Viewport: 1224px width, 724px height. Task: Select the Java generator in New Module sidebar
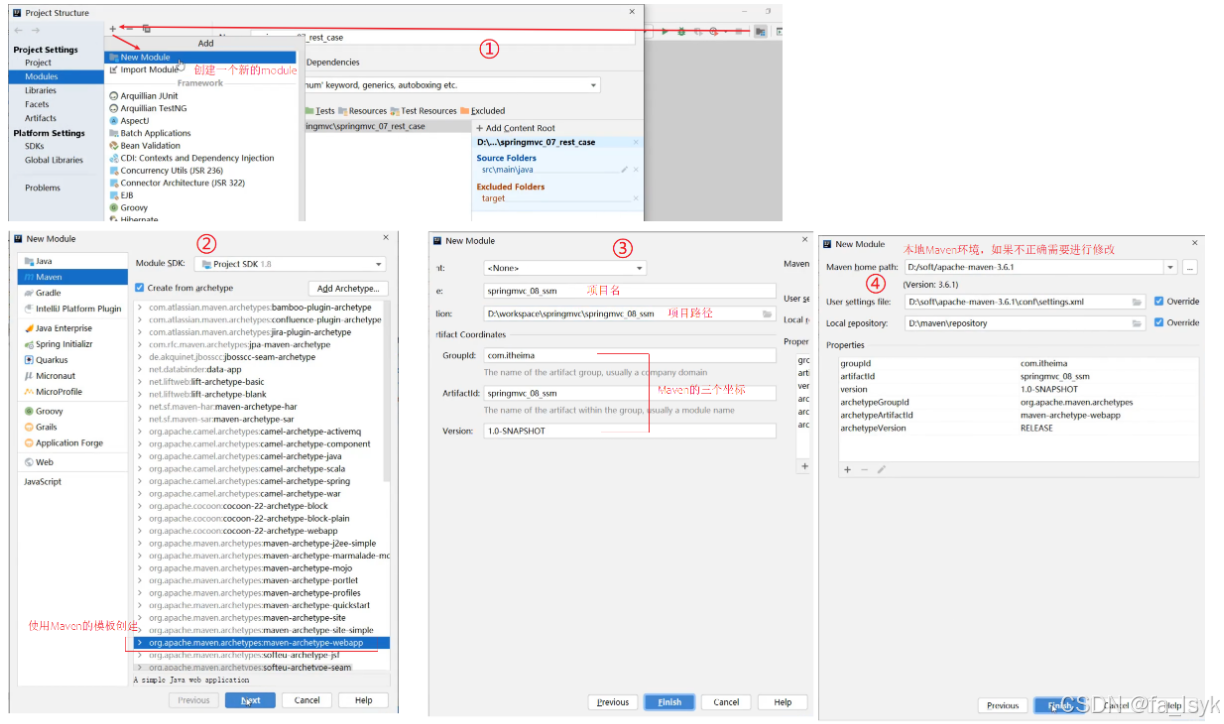click(x=73, y=261)
